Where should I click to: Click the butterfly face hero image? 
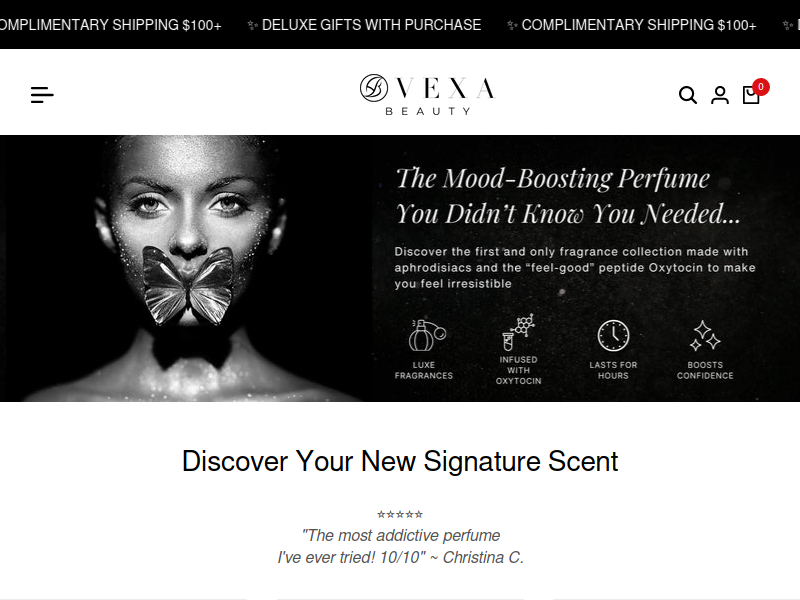186,268
